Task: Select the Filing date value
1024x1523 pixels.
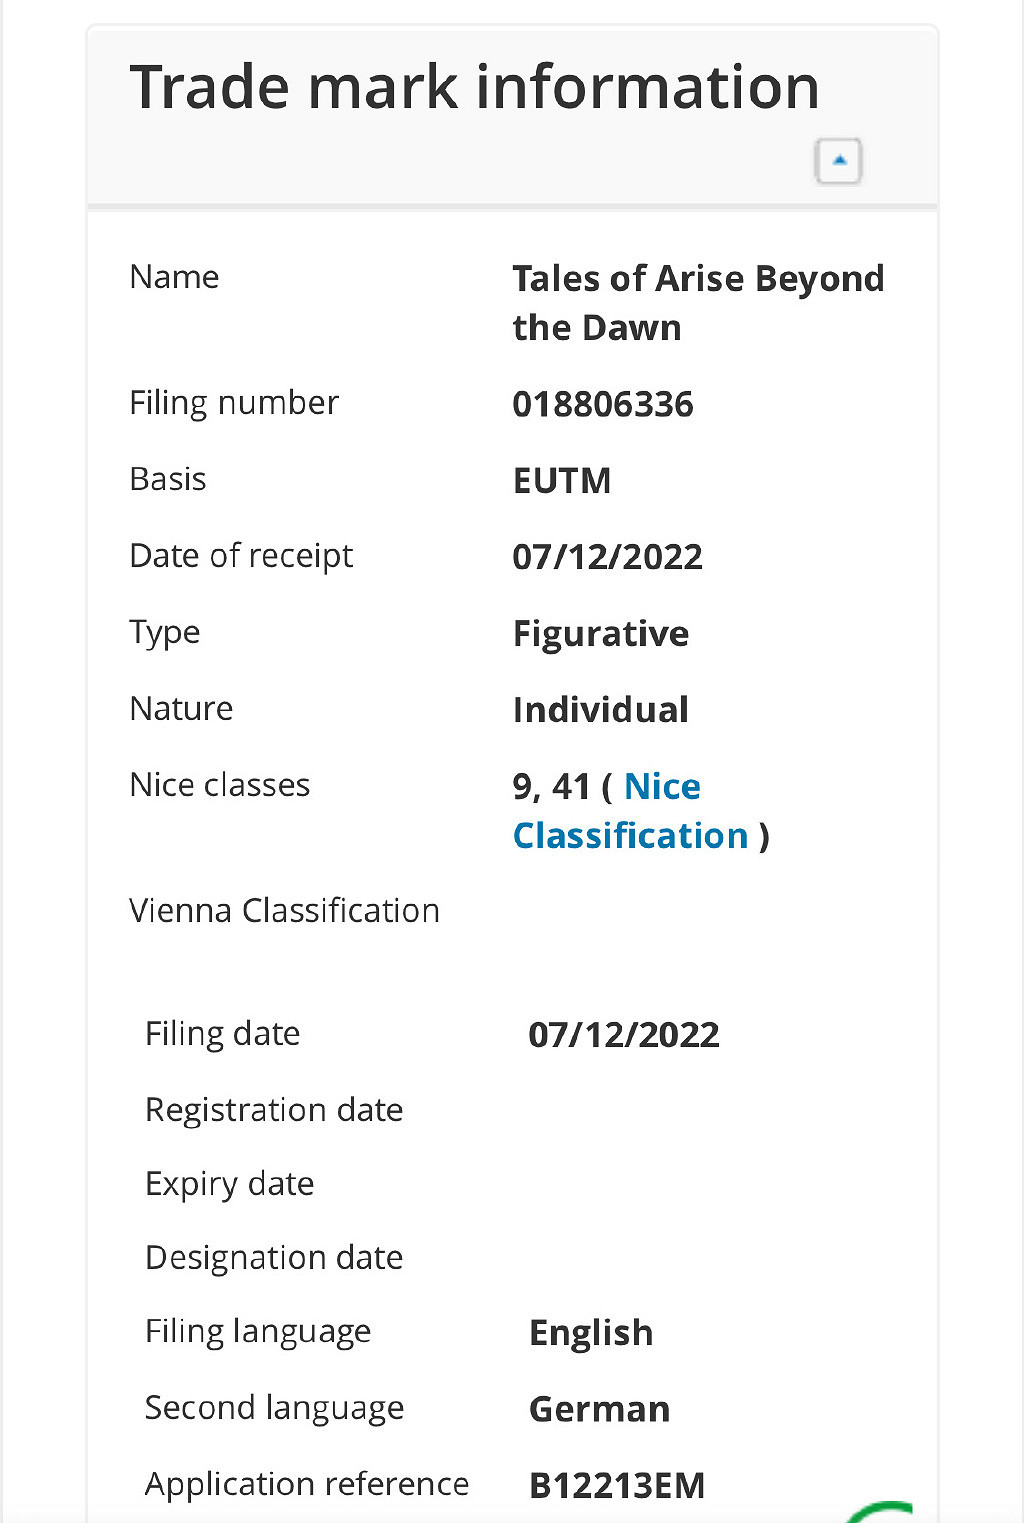Action: [x=623, y=1035]
